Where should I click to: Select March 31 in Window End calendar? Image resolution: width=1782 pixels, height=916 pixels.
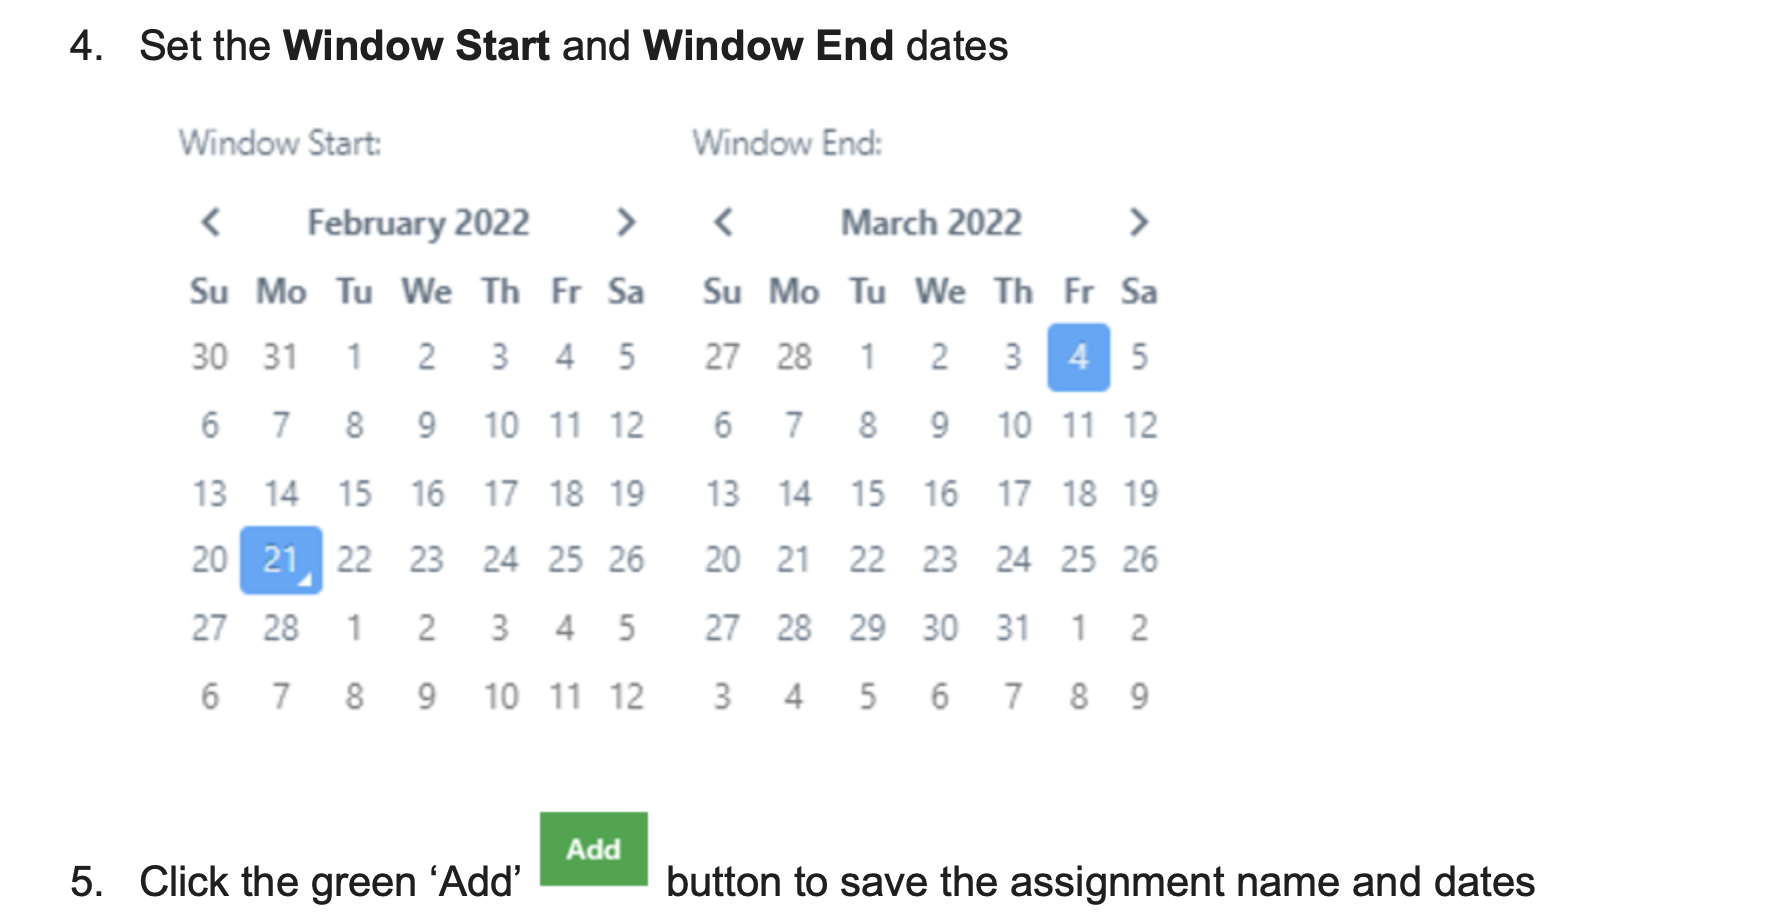(1013, 628)
